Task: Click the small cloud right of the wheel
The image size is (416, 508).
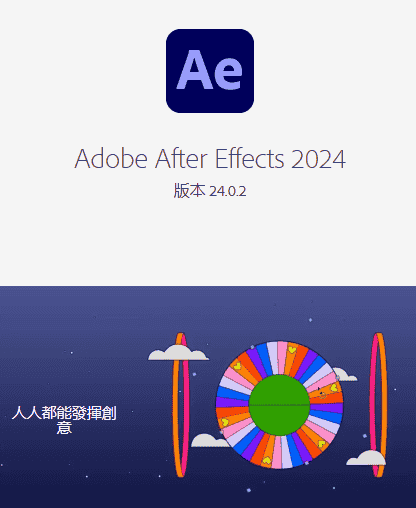Action: click(x=345, y=375)
